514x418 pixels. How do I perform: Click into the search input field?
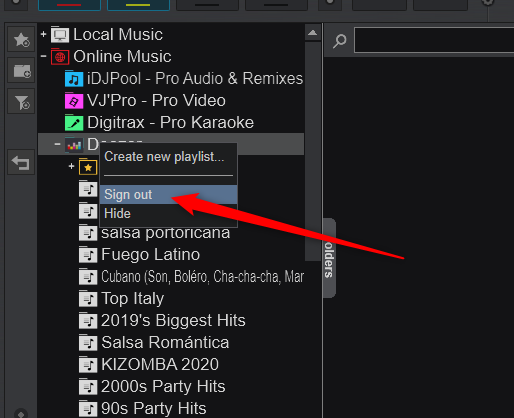[x=434, y=40]
